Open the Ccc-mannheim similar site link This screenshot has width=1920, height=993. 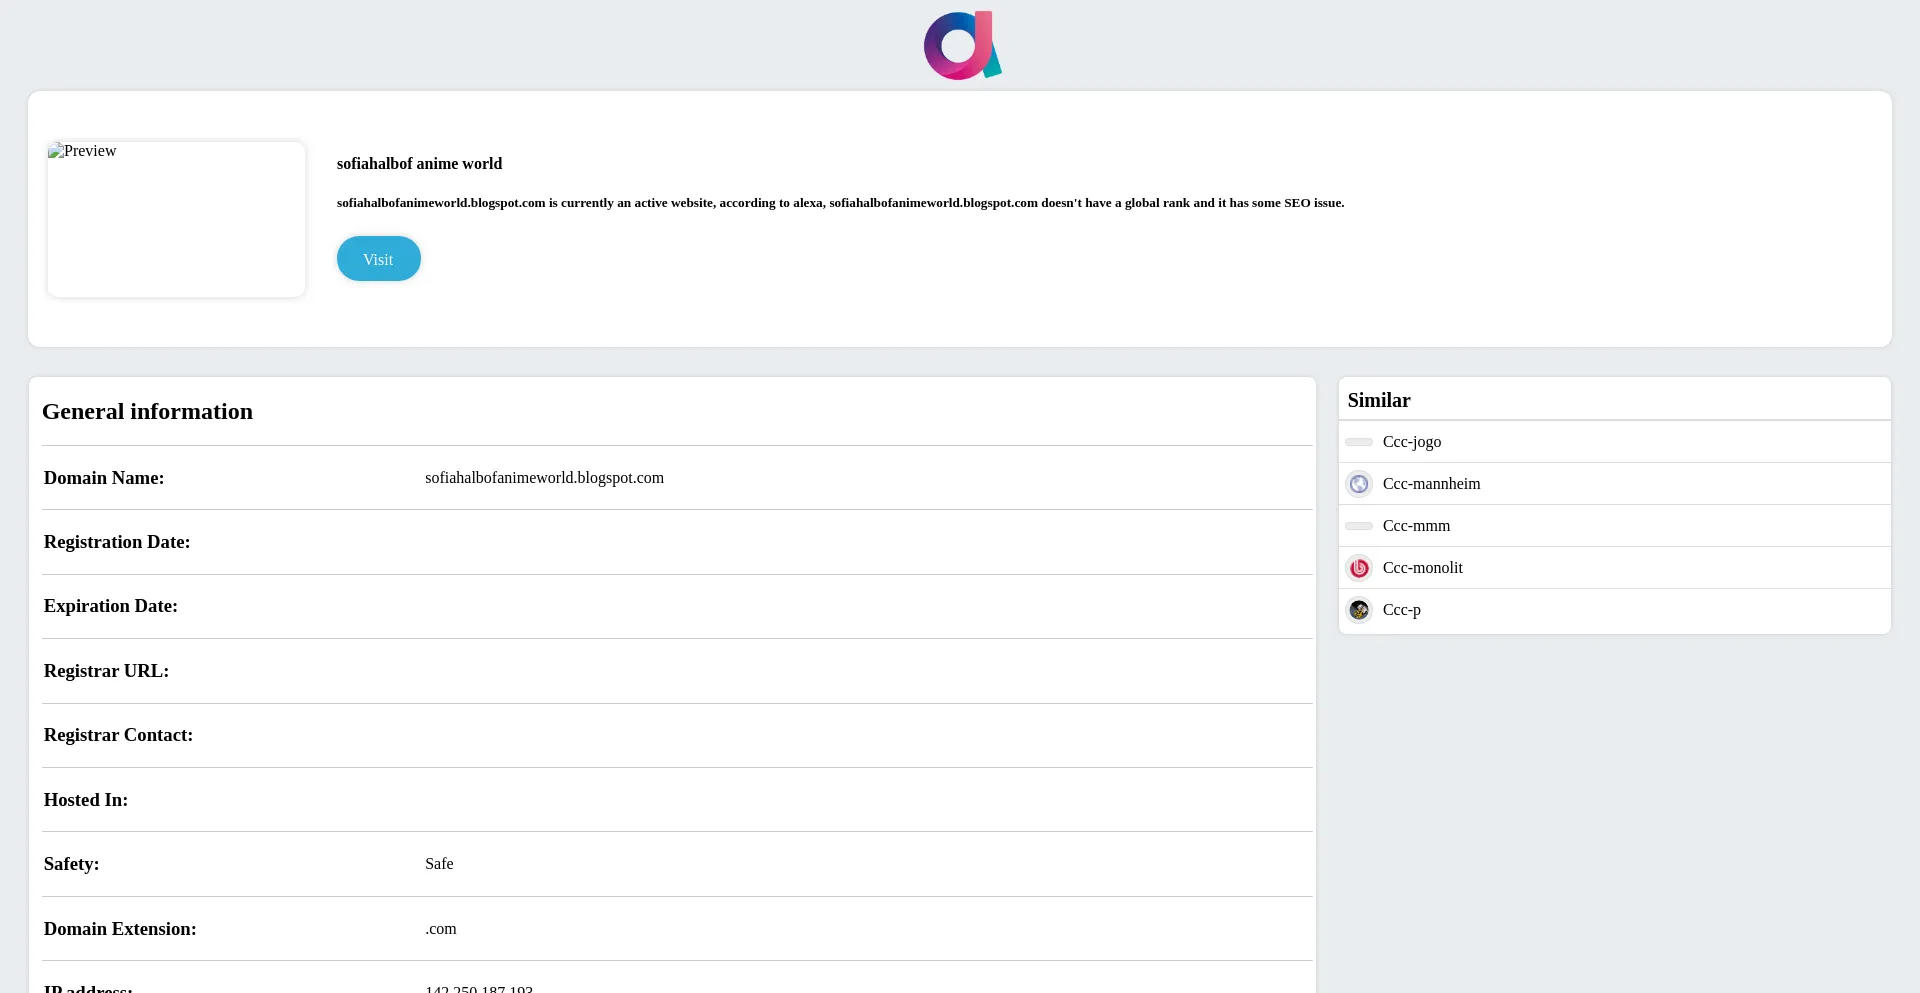click(1432, 484)
